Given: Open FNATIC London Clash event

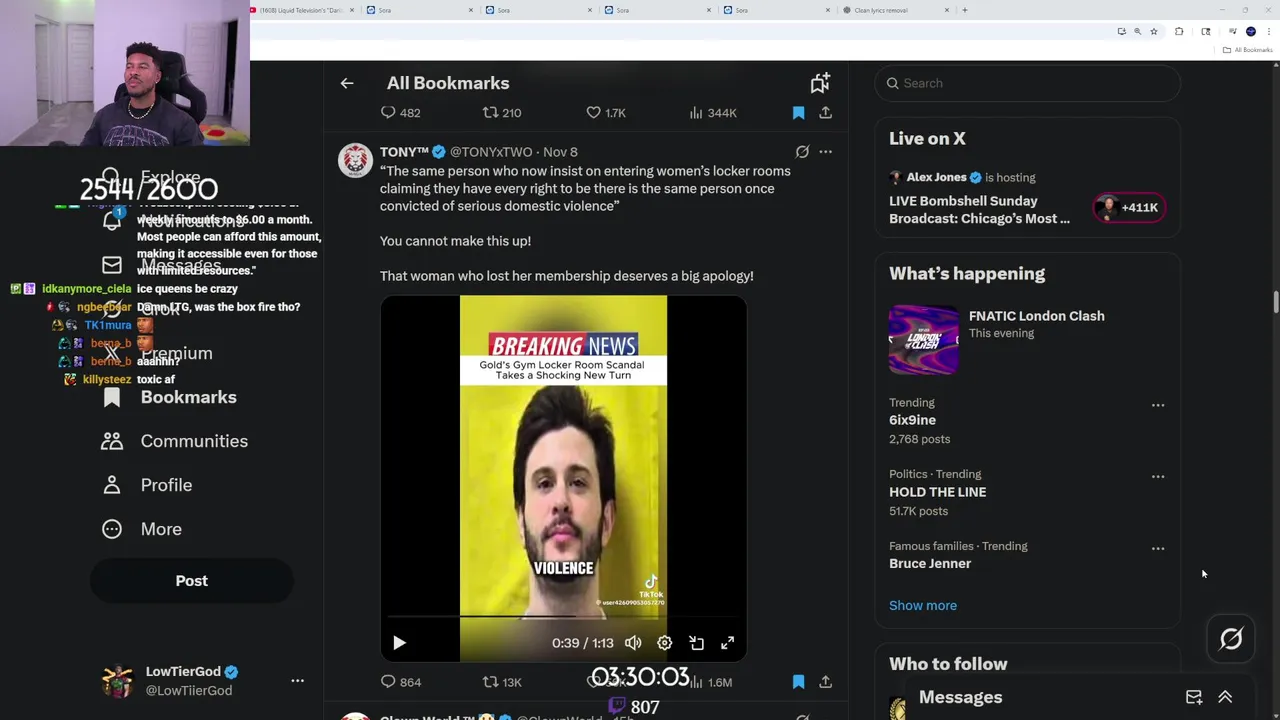Looking at the screenshot, I should pyautogui.click(x=1036, y=316).
